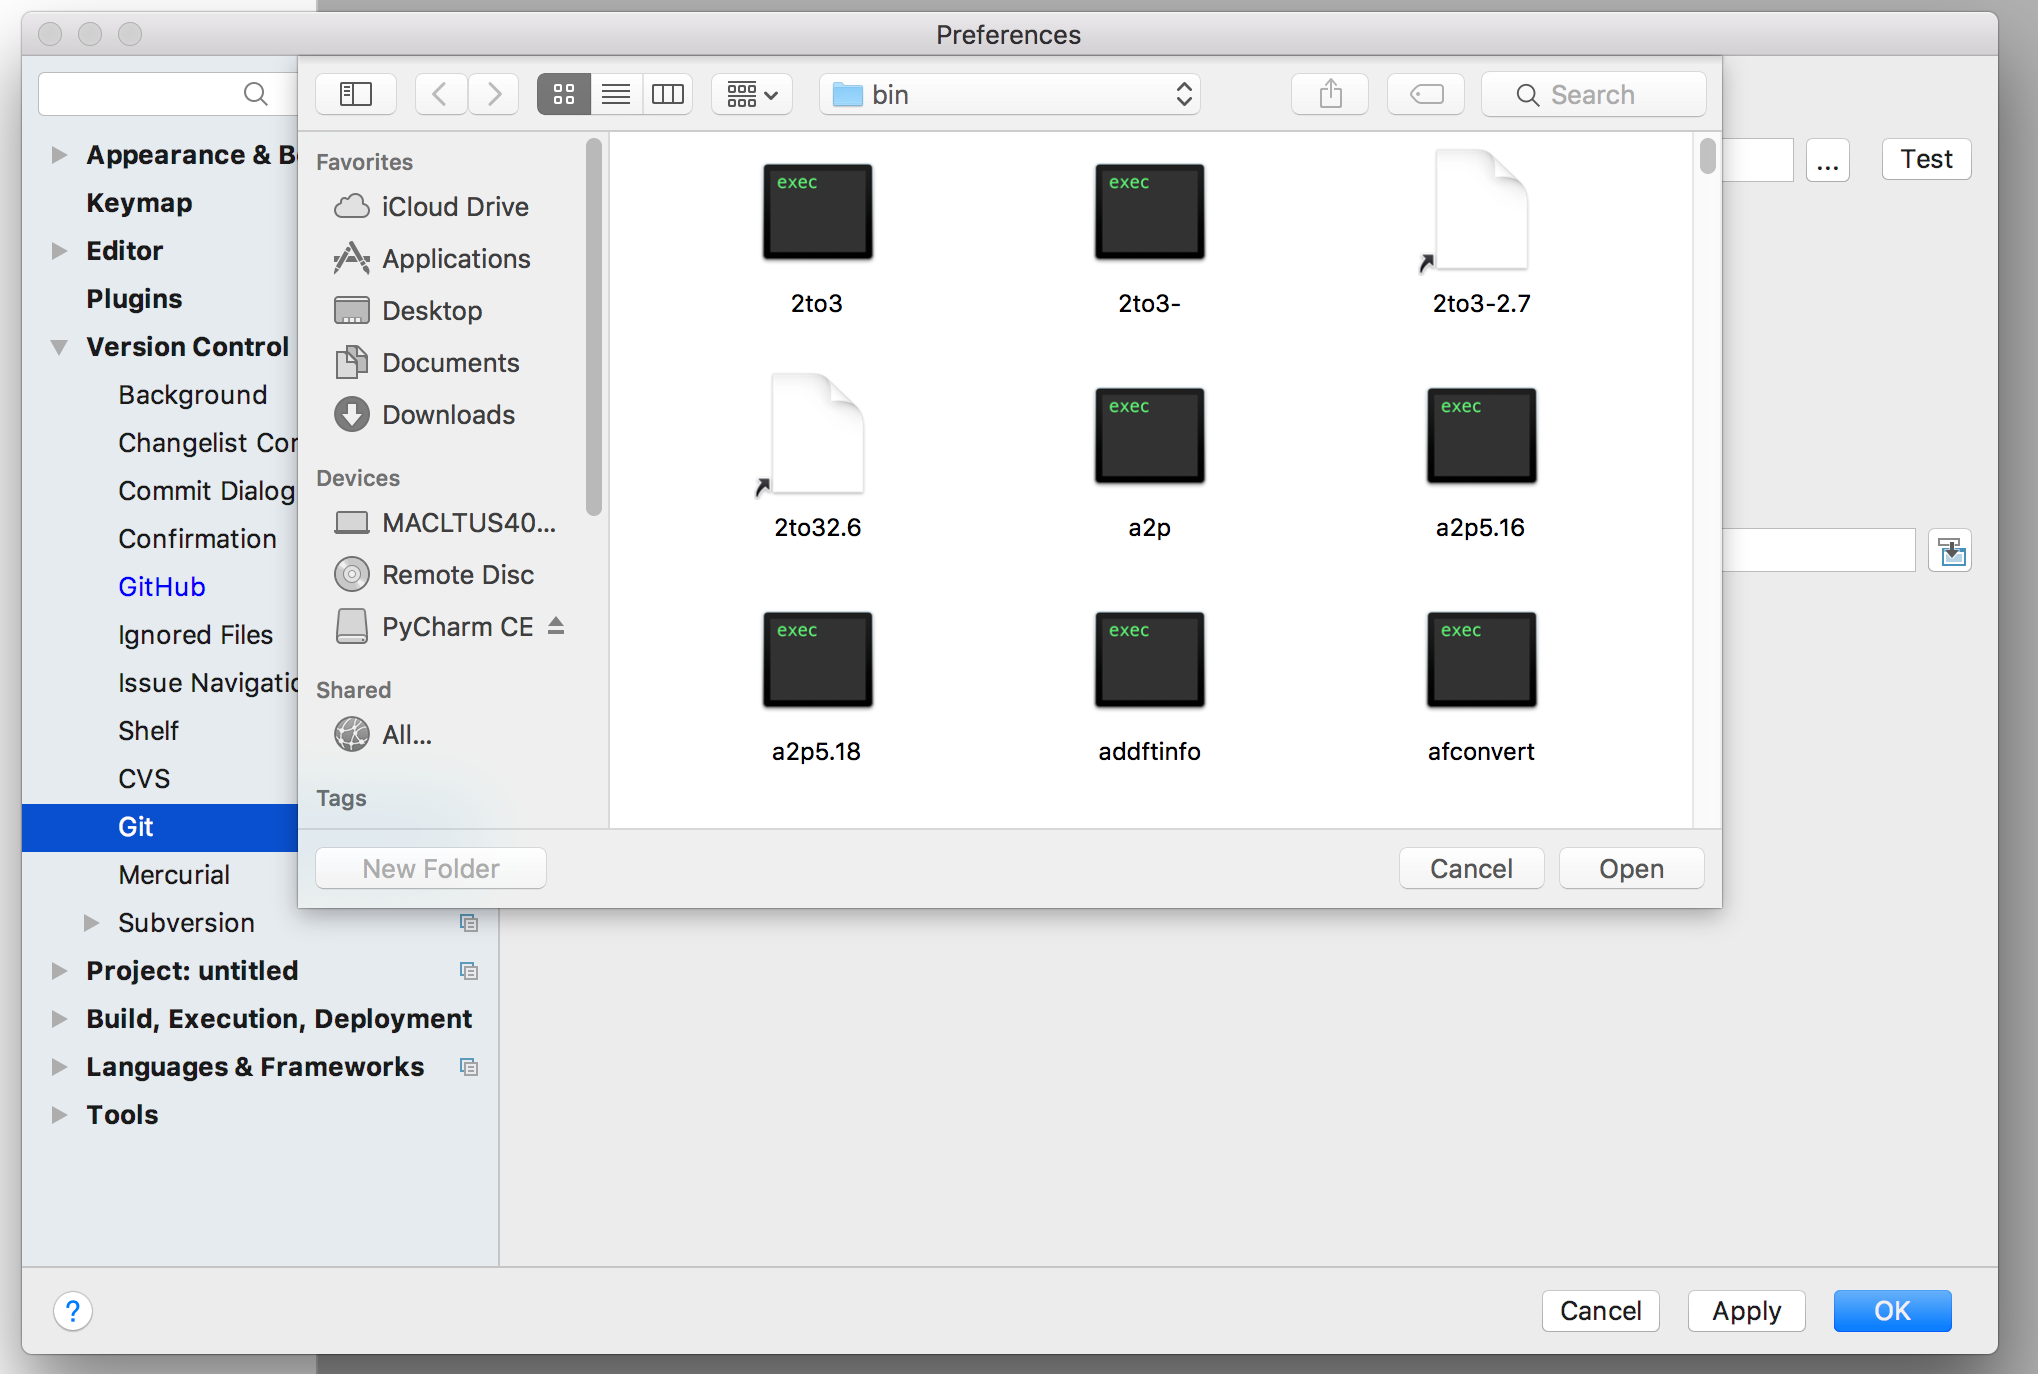Switch to list view mode
The width and height of the screenshot is (2038, 1374).
(x=615, y=94)
